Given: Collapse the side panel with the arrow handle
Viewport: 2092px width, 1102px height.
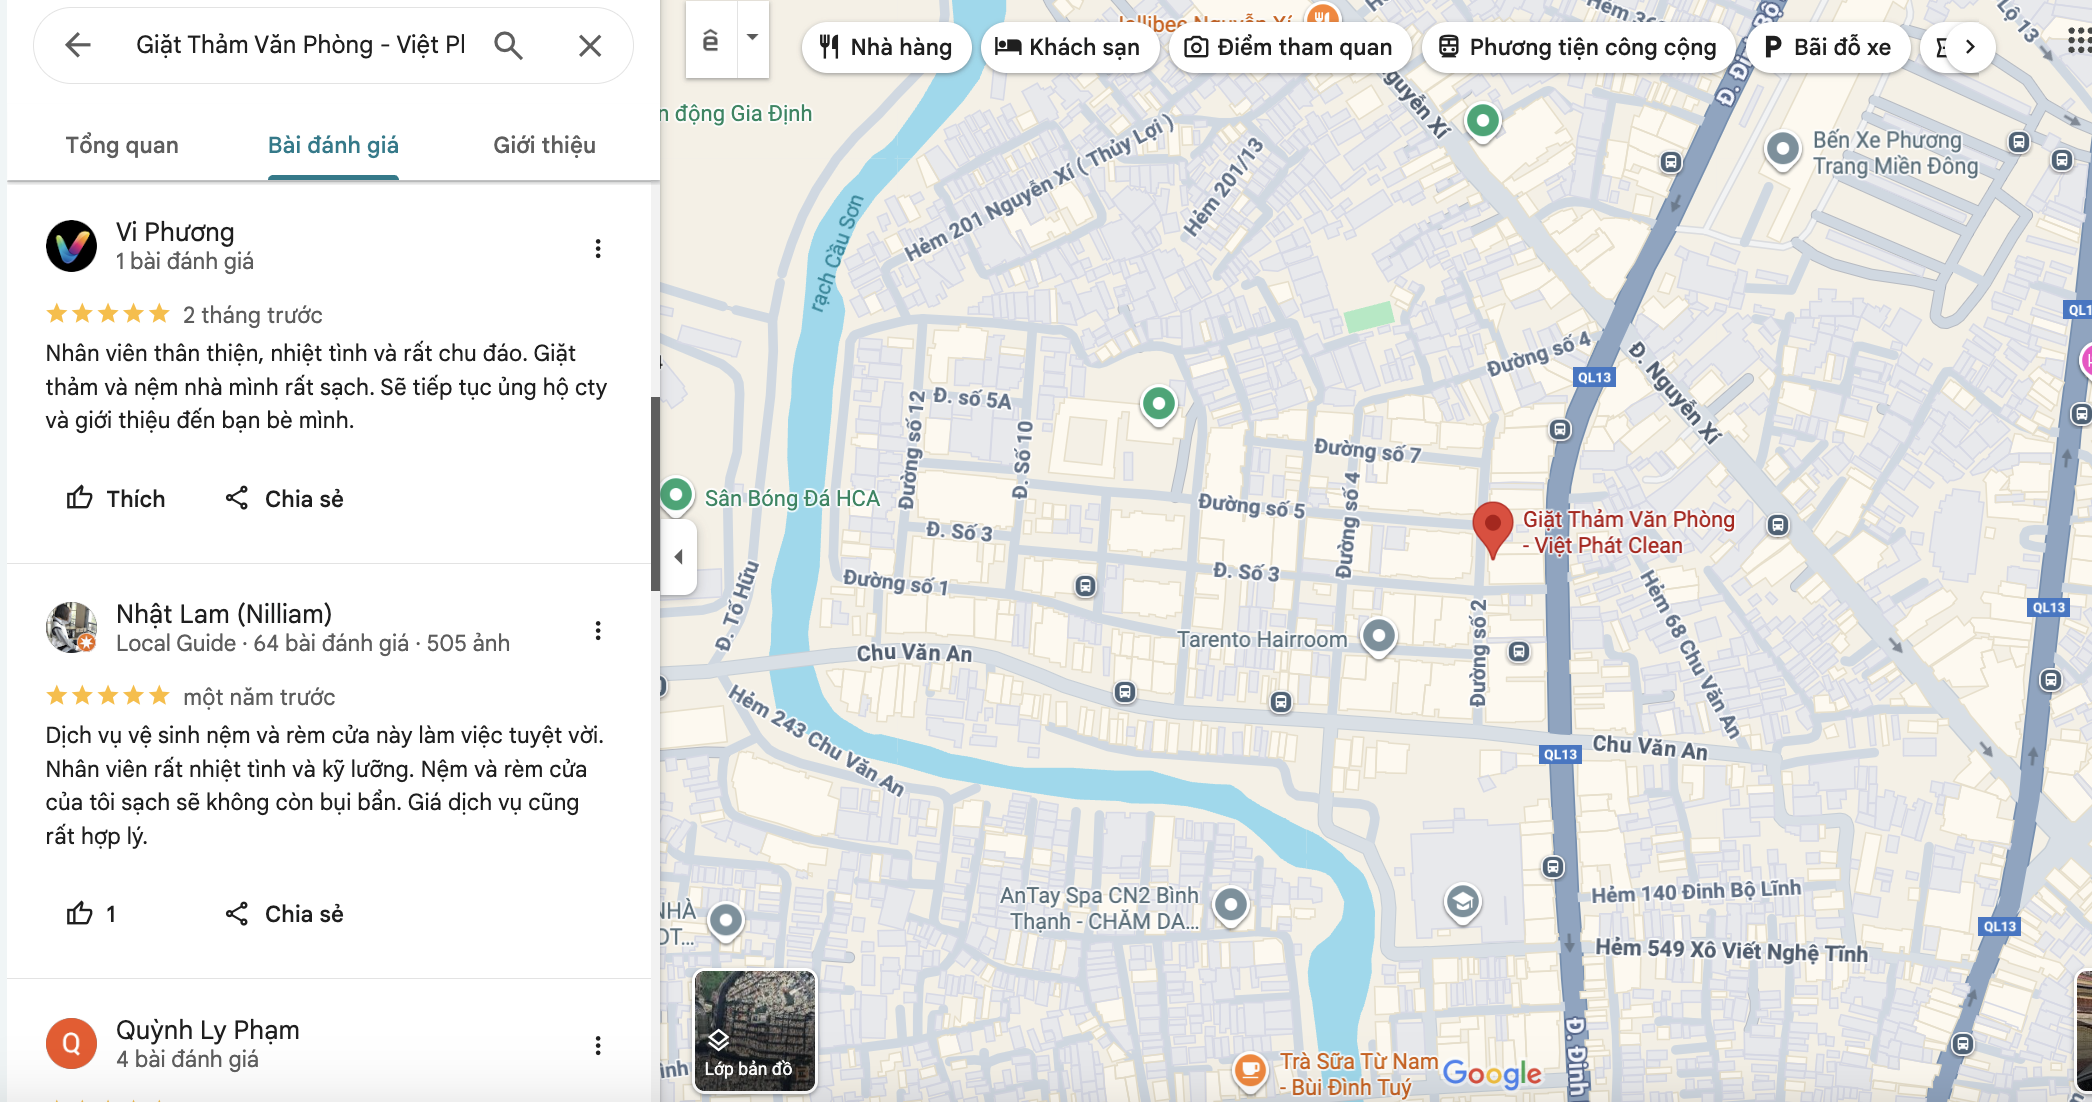Looking at the screenshot, I should click(678, 557).
